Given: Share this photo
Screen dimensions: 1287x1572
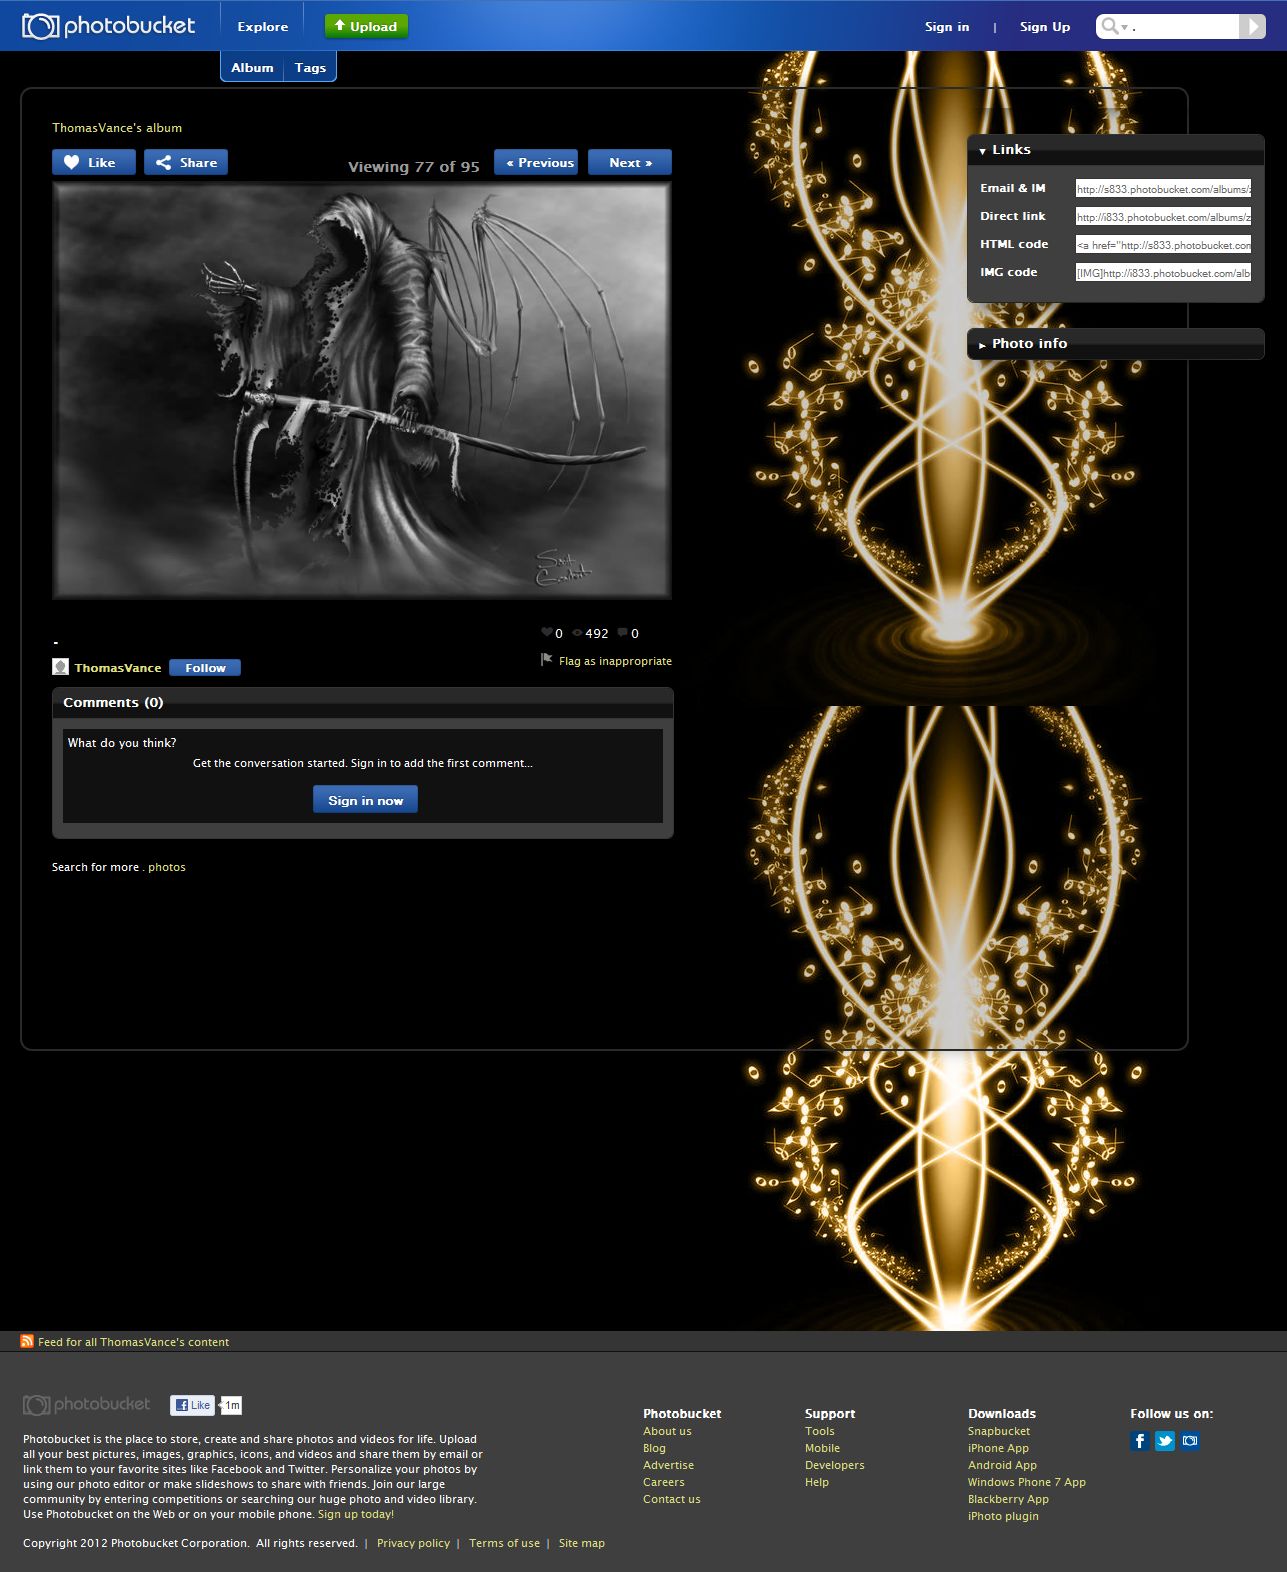Looking at the screenshot, I should (186, 162).
